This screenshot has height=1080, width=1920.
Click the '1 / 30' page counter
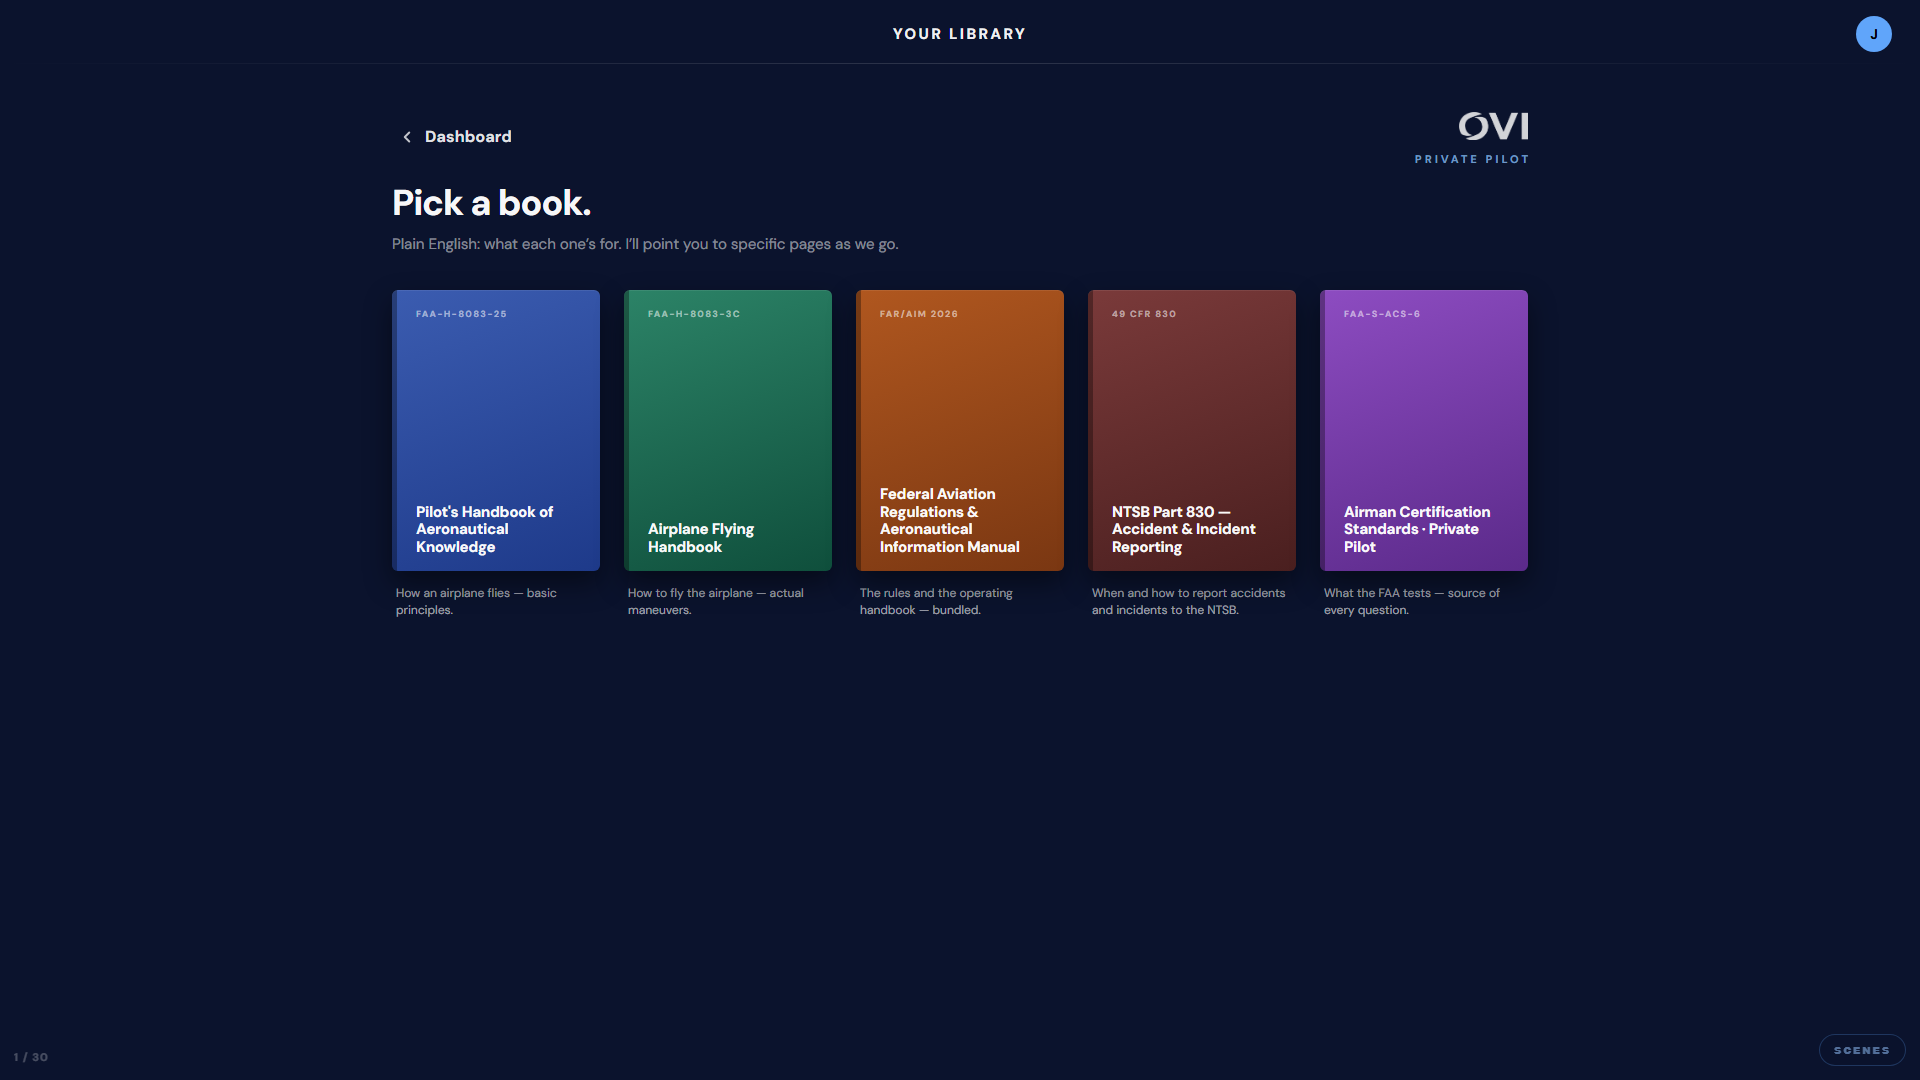click(x=31, y=1057)
